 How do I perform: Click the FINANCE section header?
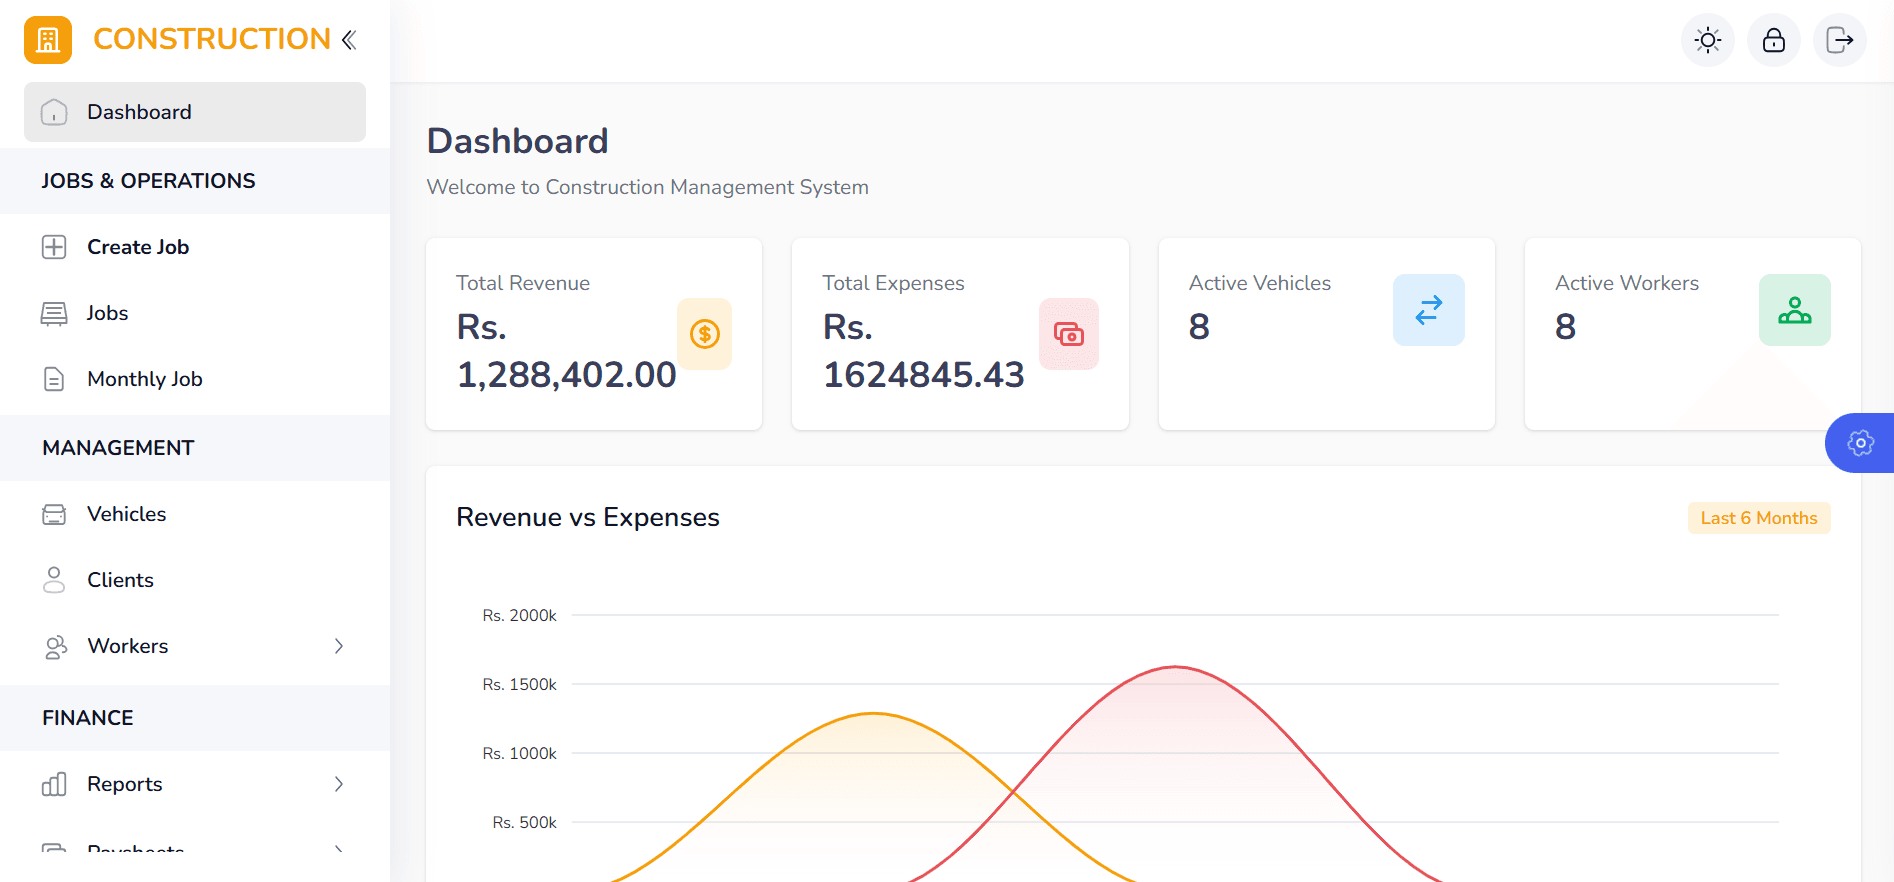point(88,718)
